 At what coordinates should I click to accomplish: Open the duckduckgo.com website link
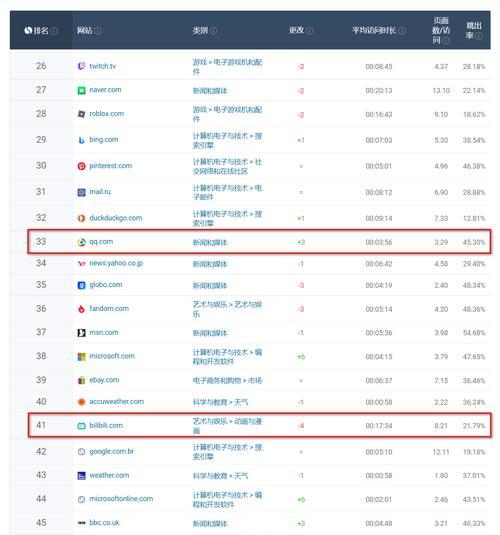coord(116,218)
